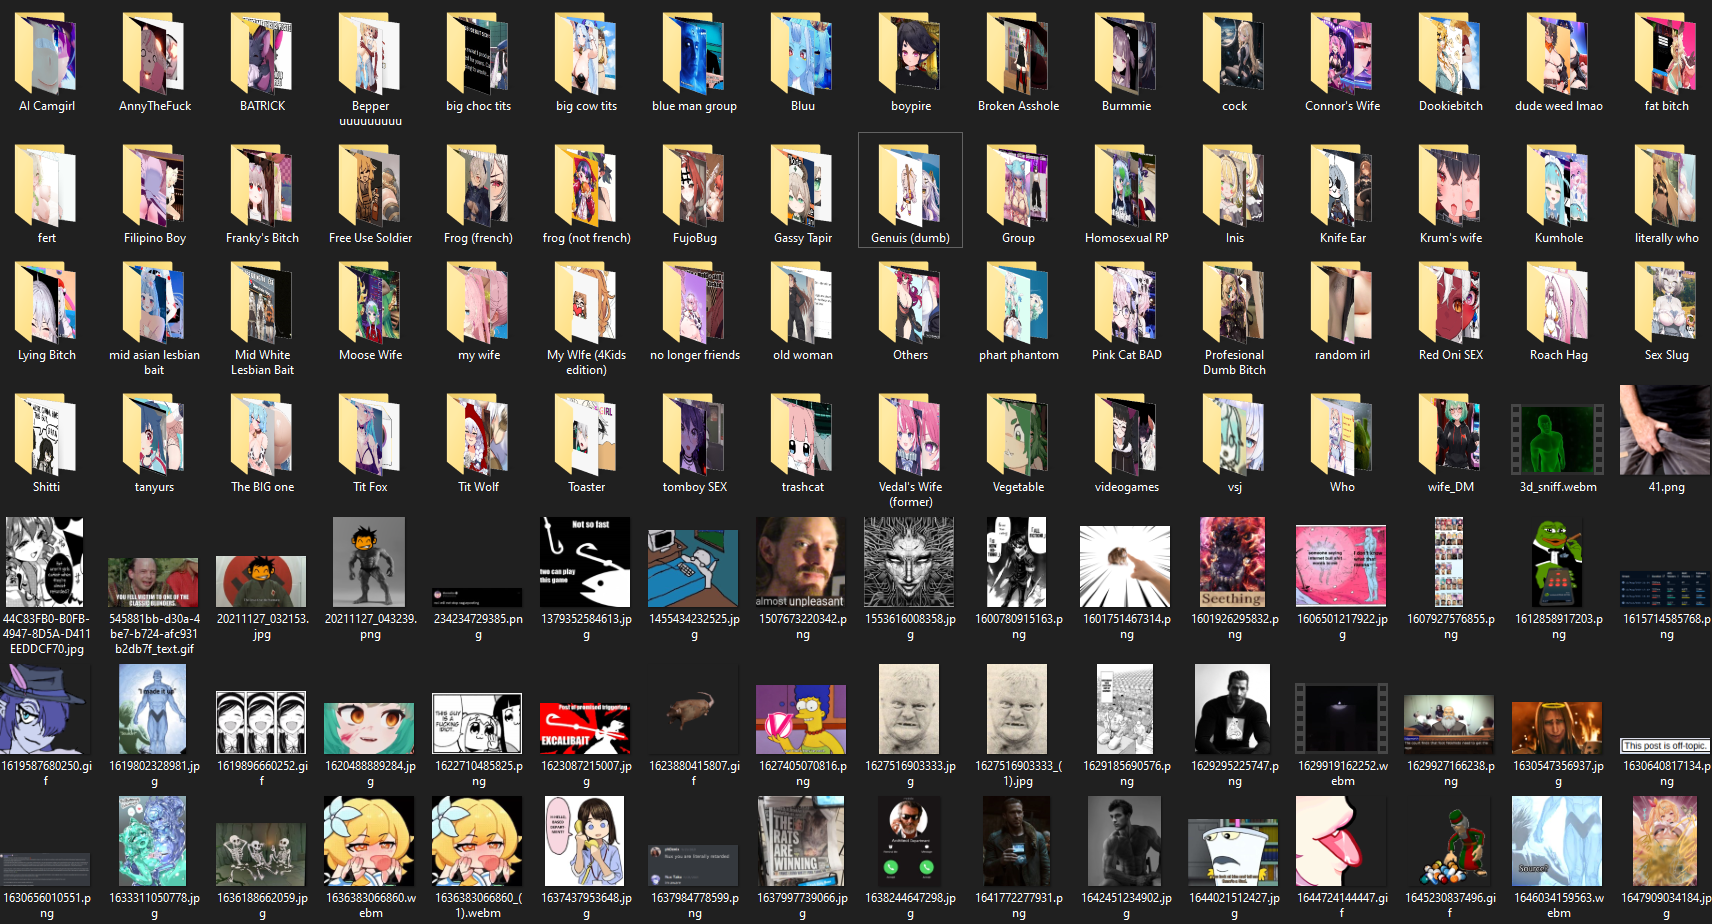This screenshot has width=1712, height=924.
Task: Click the 1601926295832.png Seething thumbnail
Action: [x=1233, y=562]
